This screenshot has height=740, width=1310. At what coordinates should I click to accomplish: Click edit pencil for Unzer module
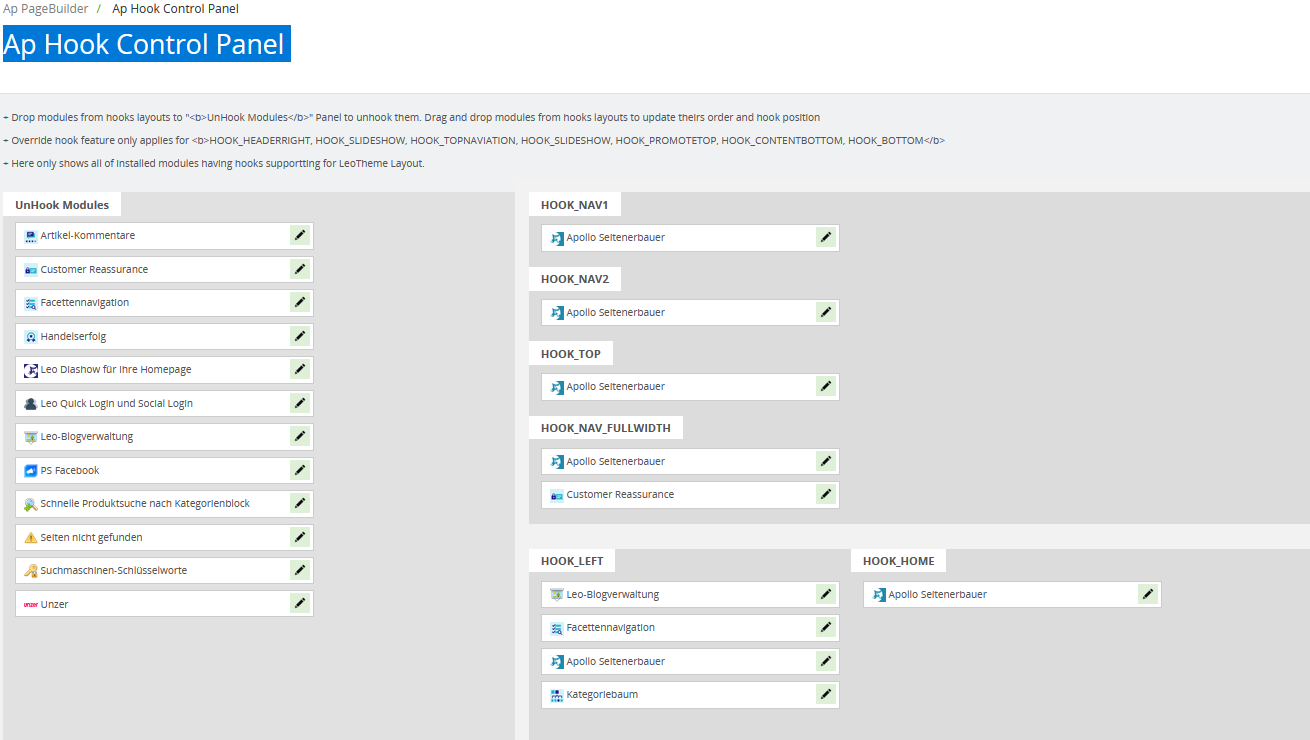coord(300,603)
